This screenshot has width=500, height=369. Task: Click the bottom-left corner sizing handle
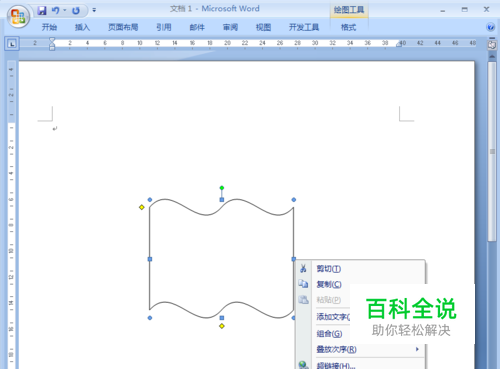[x=150, y=318]
